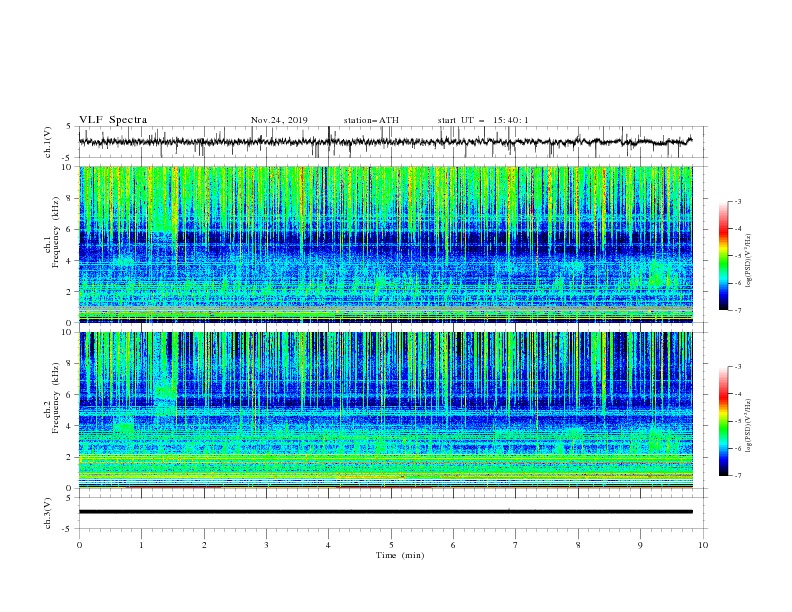Click the "-3" tick on lower color bar

tap(738, 367)
